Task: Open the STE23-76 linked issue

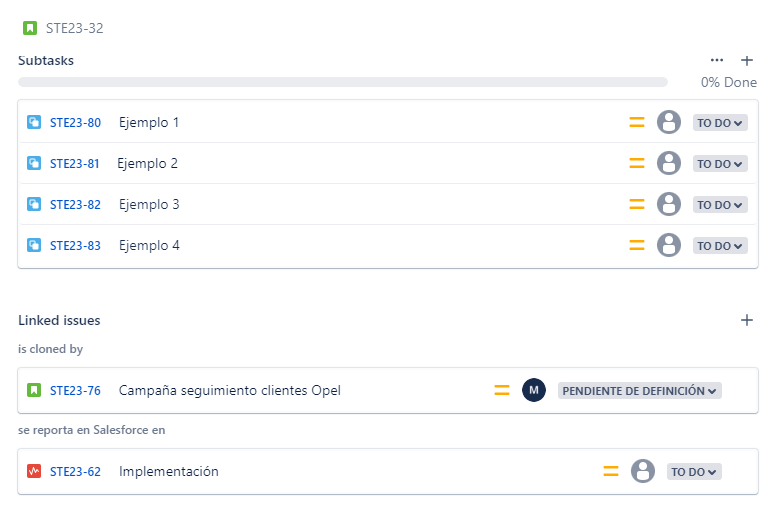Action: (75, 390)
